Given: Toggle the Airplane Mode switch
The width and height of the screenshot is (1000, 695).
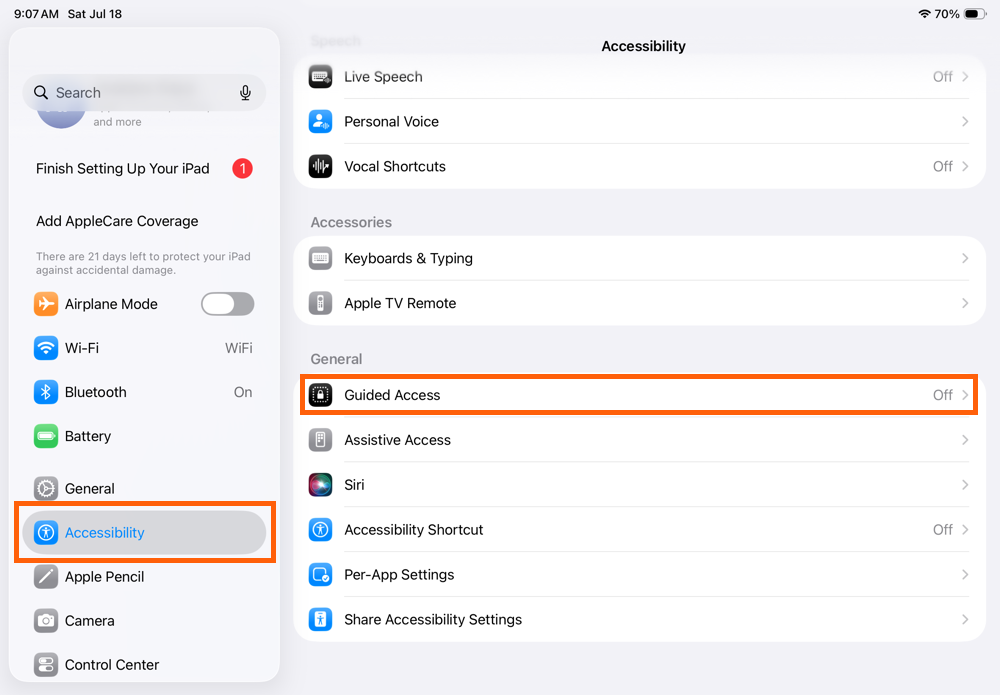Looking at the screenshot, I should tap(228, 304).
